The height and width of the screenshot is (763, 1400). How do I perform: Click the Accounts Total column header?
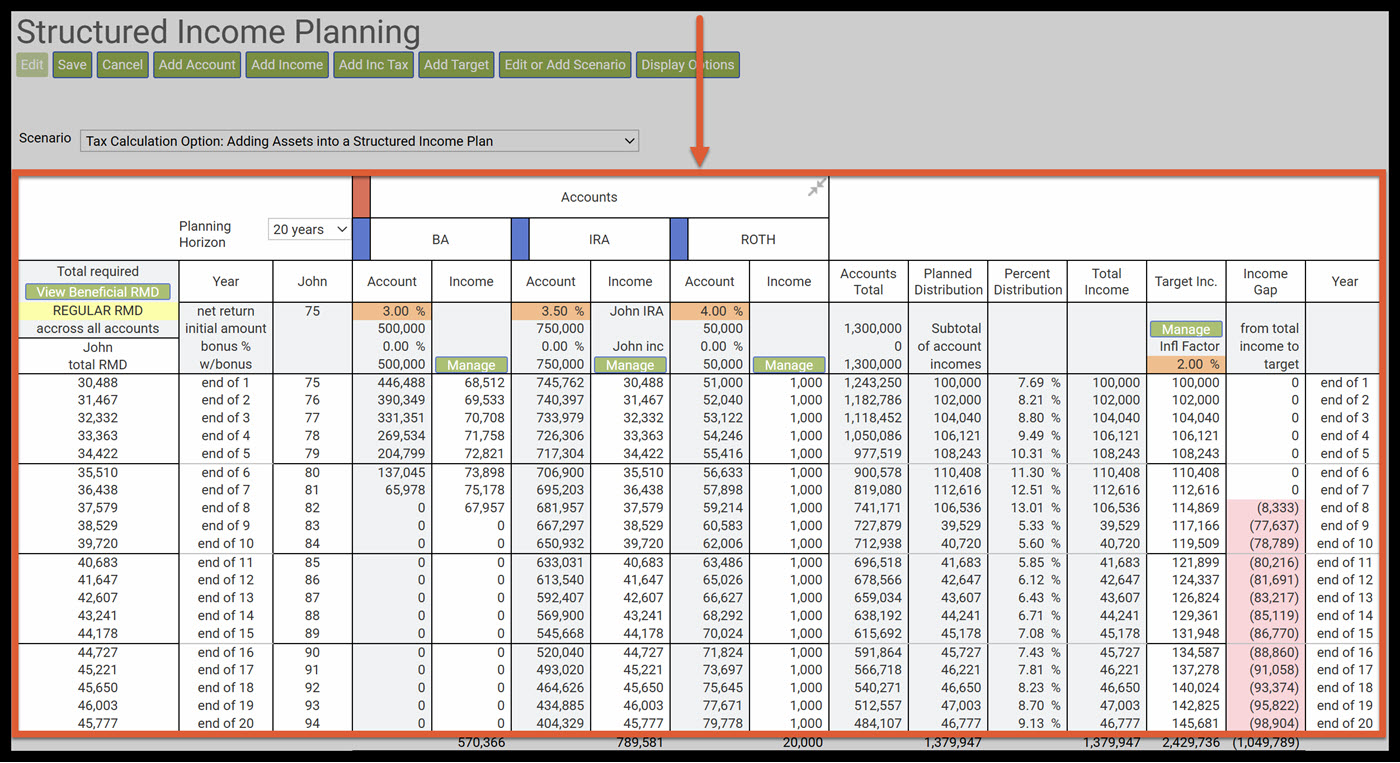coord(868,281)
